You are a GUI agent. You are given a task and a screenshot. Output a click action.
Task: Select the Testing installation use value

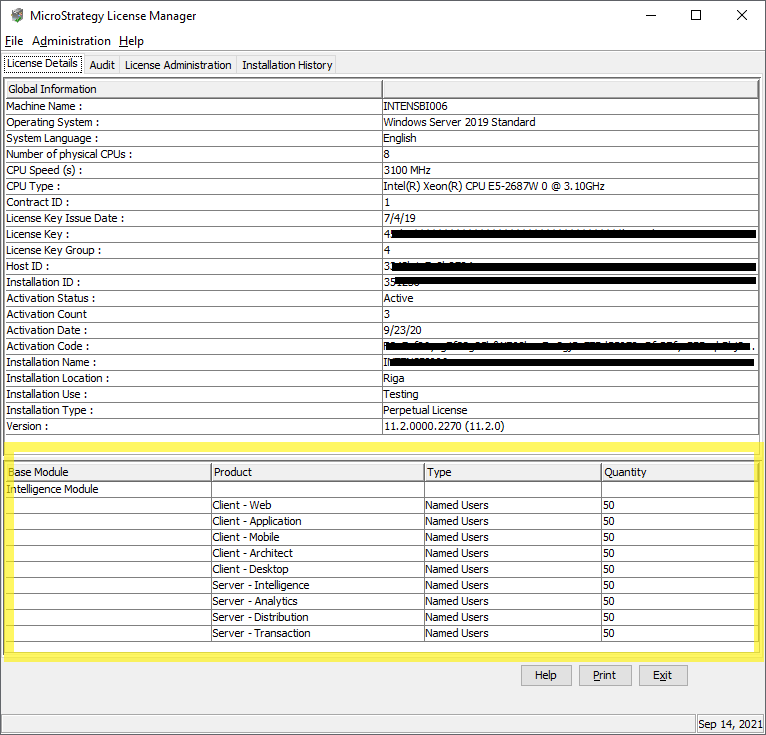[401, 394]
